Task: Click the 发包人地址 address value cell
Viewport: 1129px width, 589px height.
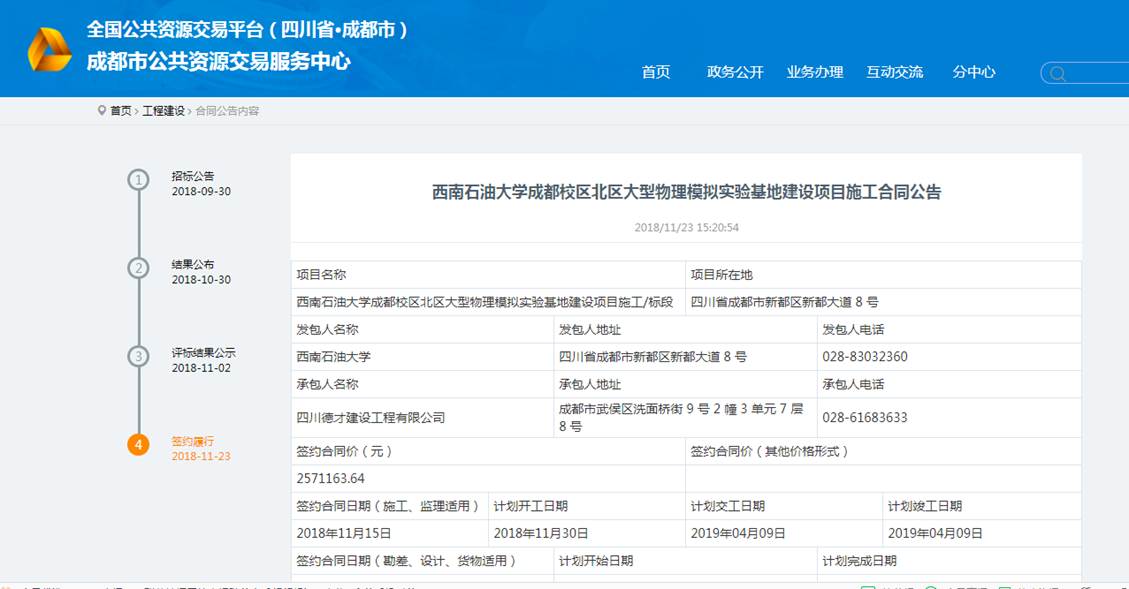Action: click(685, 356)
